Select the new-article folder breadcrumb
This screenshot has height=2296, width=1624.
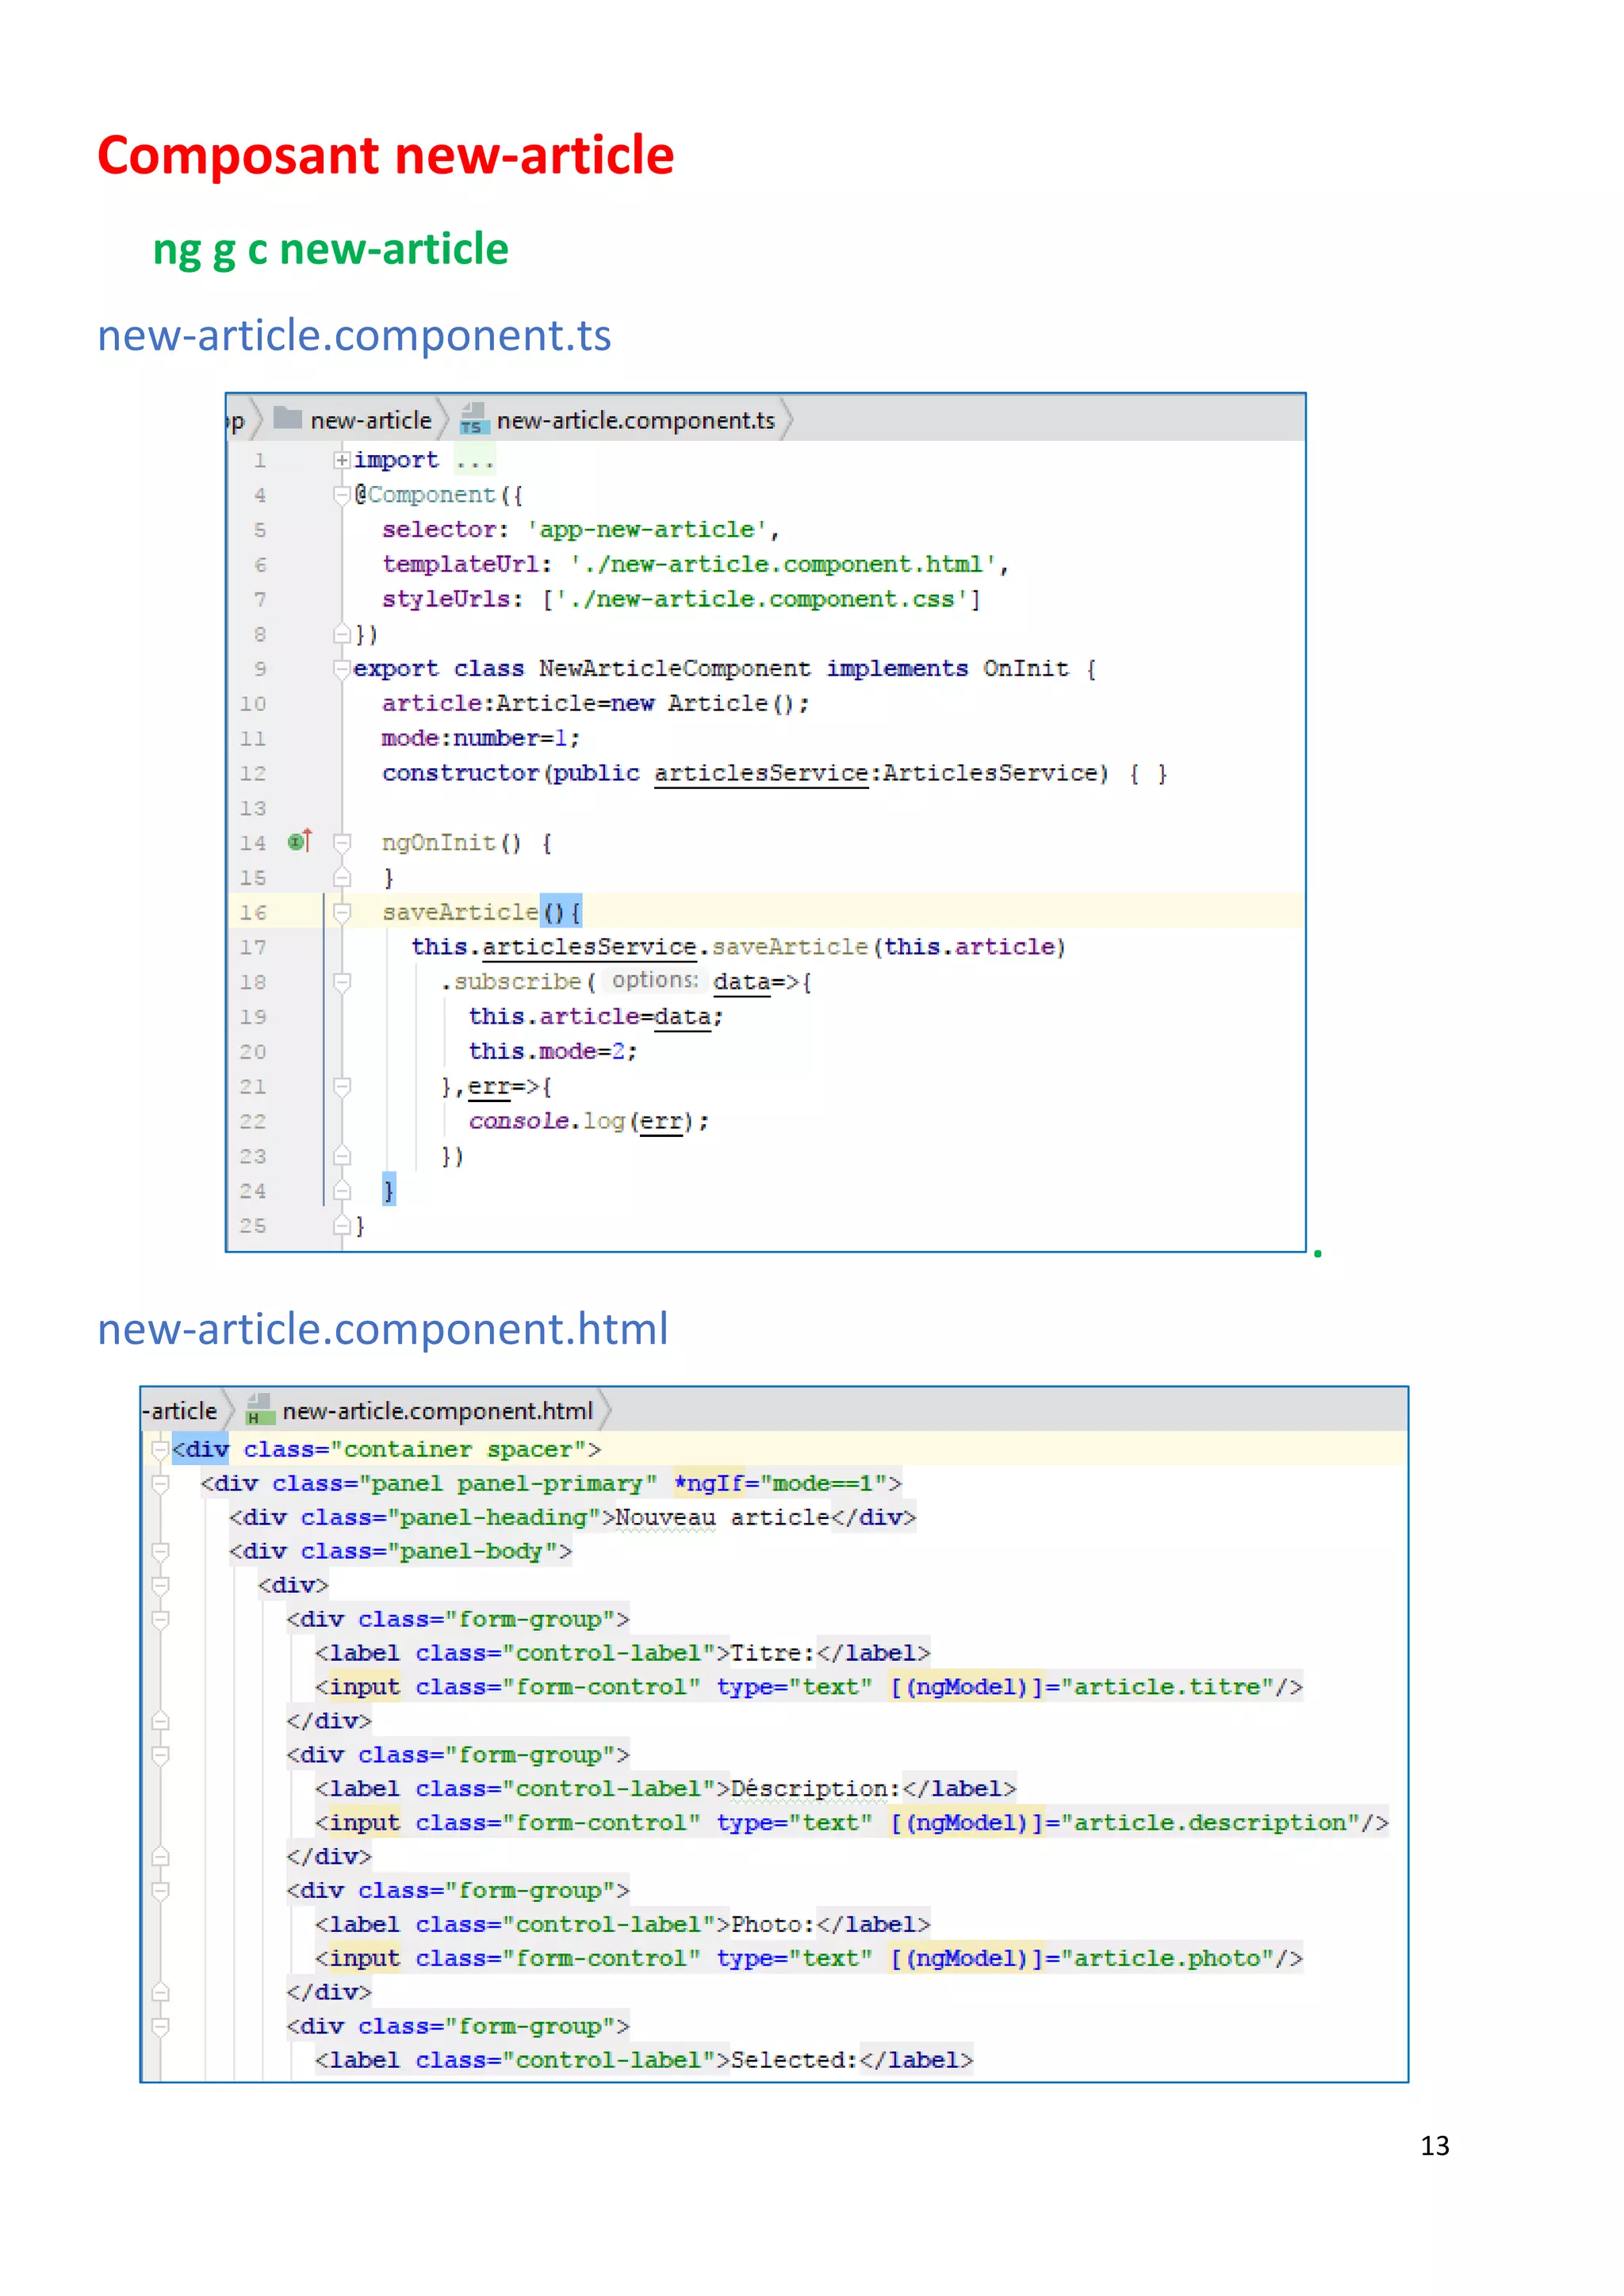tap(371, 420)
